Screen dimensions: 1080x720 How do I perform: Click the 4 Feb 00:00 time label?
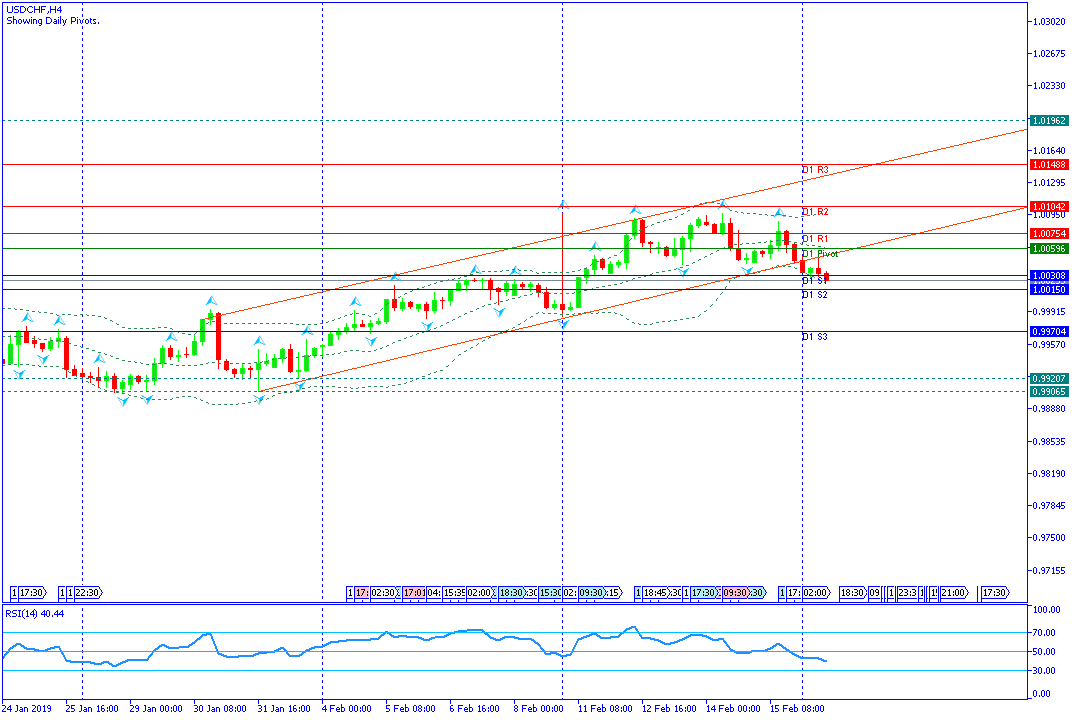[346, 708]
